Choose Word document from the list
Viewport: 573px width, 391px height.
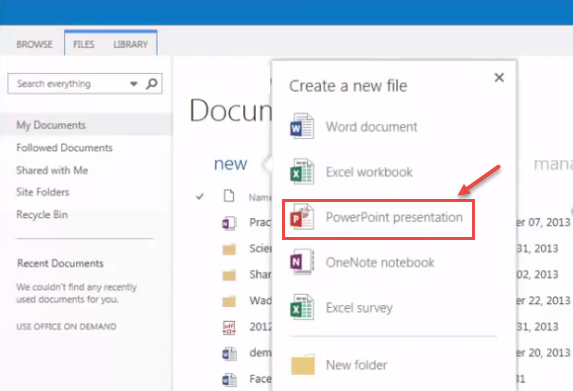[x=371, y=127]
